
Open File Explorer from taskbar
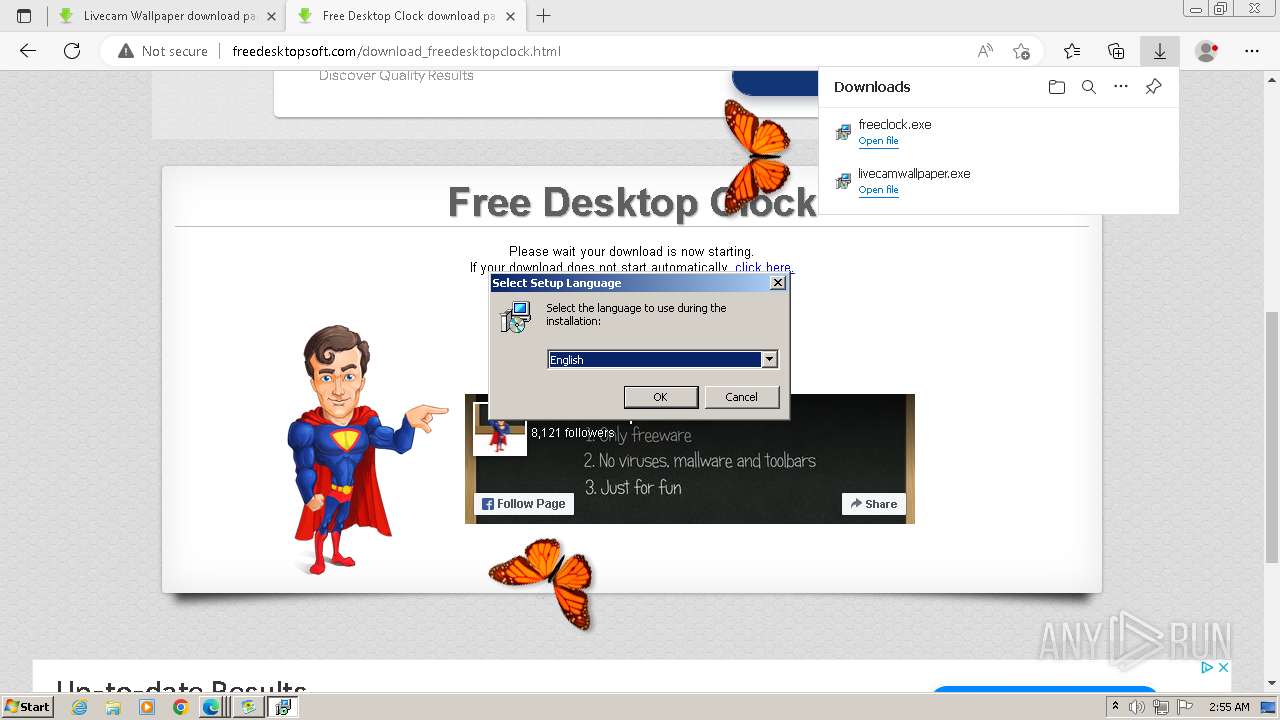tap(113, 707)
